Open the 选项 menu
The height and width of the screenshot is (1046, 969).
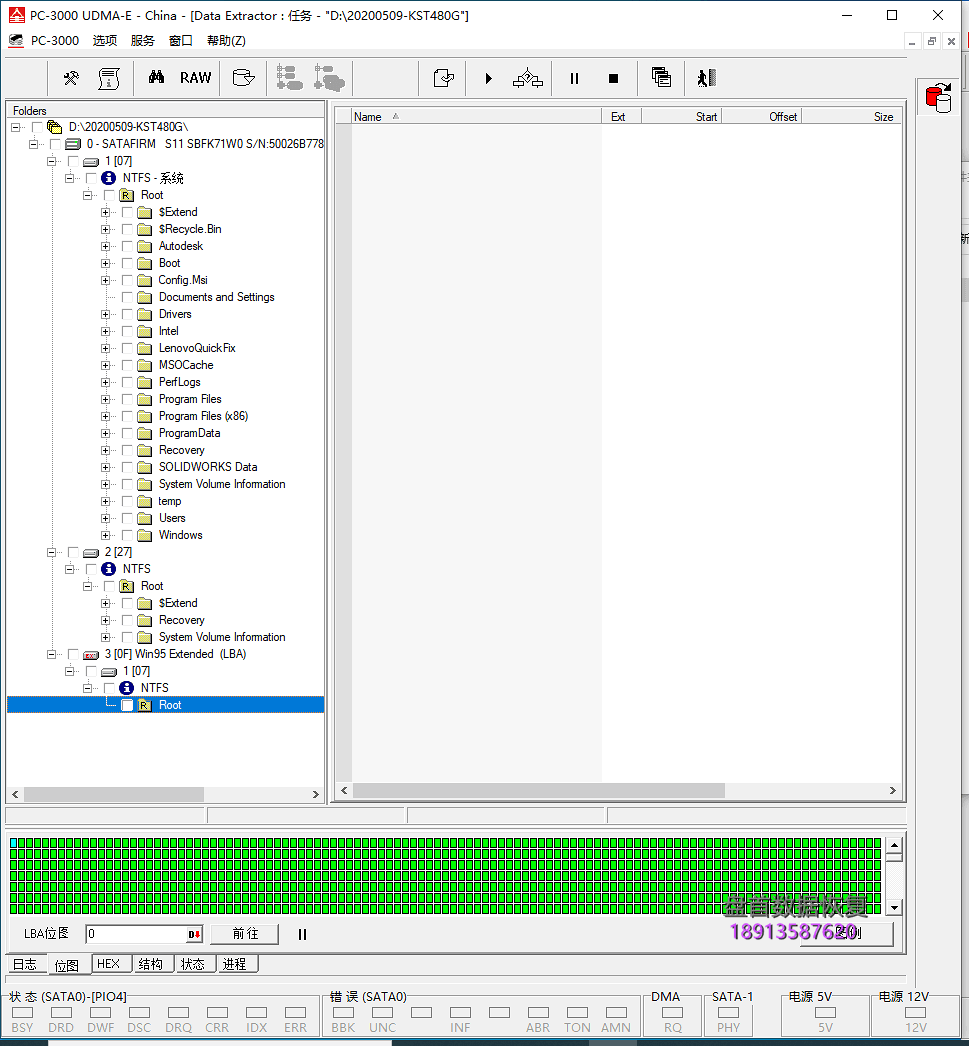point(105,41)
